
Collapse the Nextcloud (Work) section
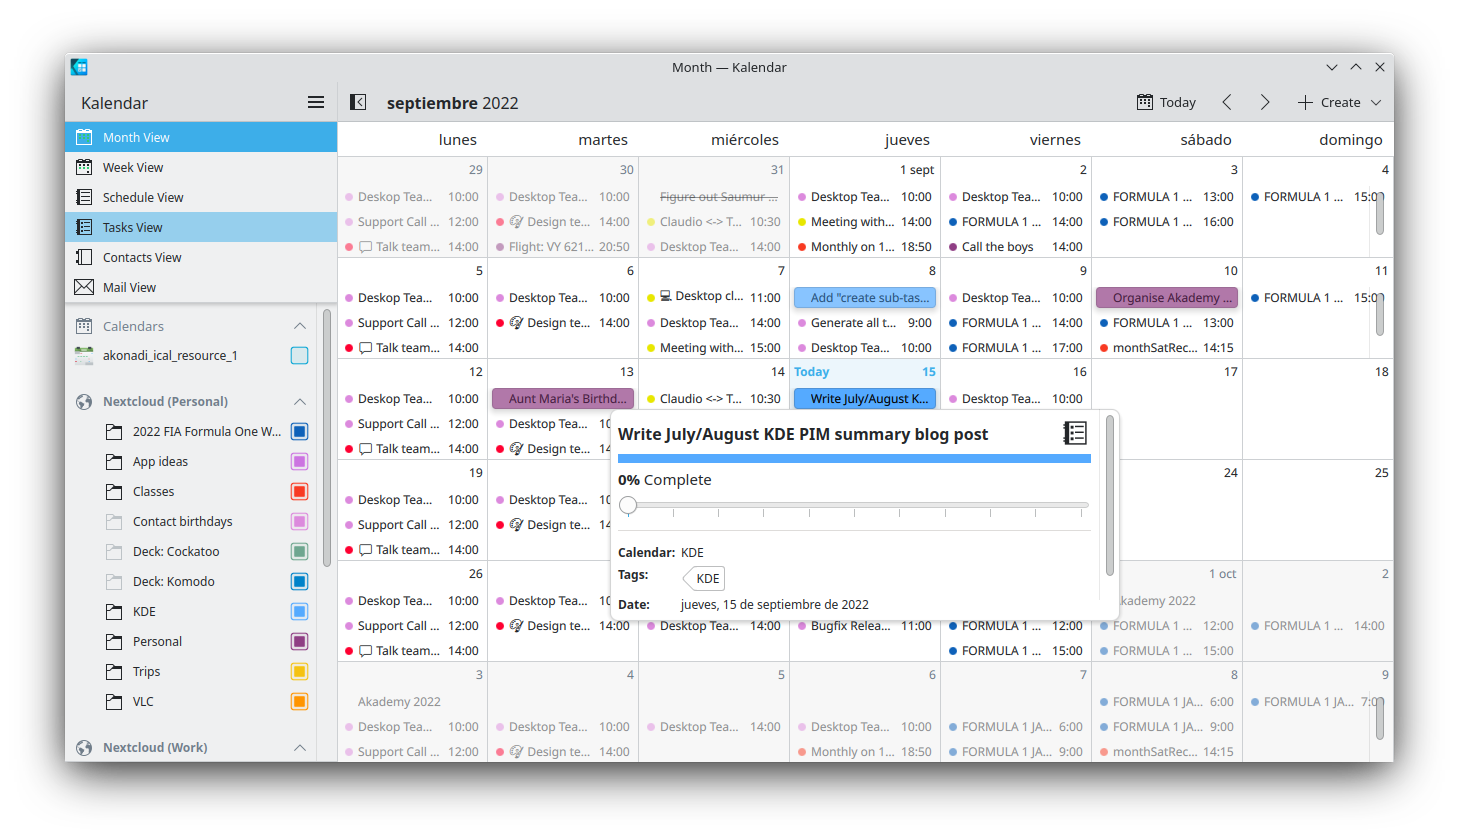(x=299, y=747)
